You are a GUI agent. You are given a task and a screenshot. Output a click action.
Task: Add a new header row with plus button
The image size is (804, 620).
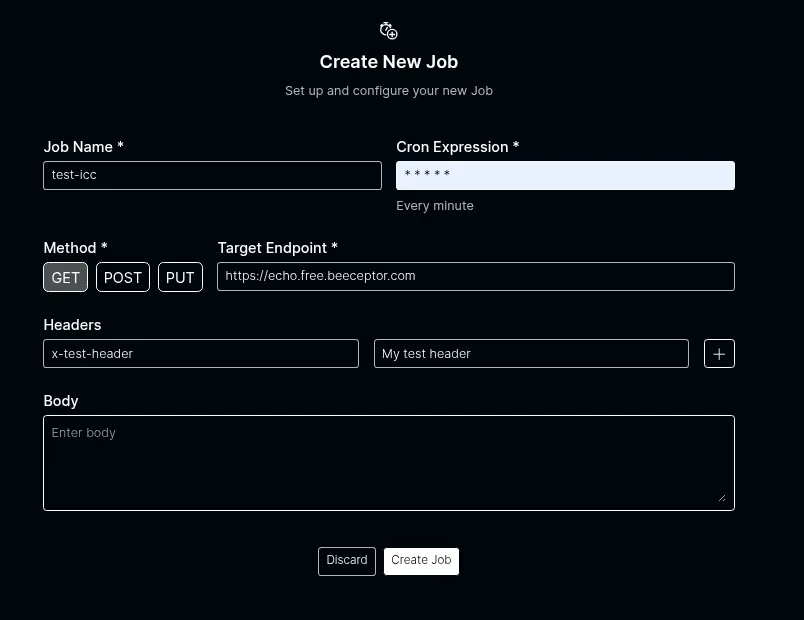click(x=719, y=354)
